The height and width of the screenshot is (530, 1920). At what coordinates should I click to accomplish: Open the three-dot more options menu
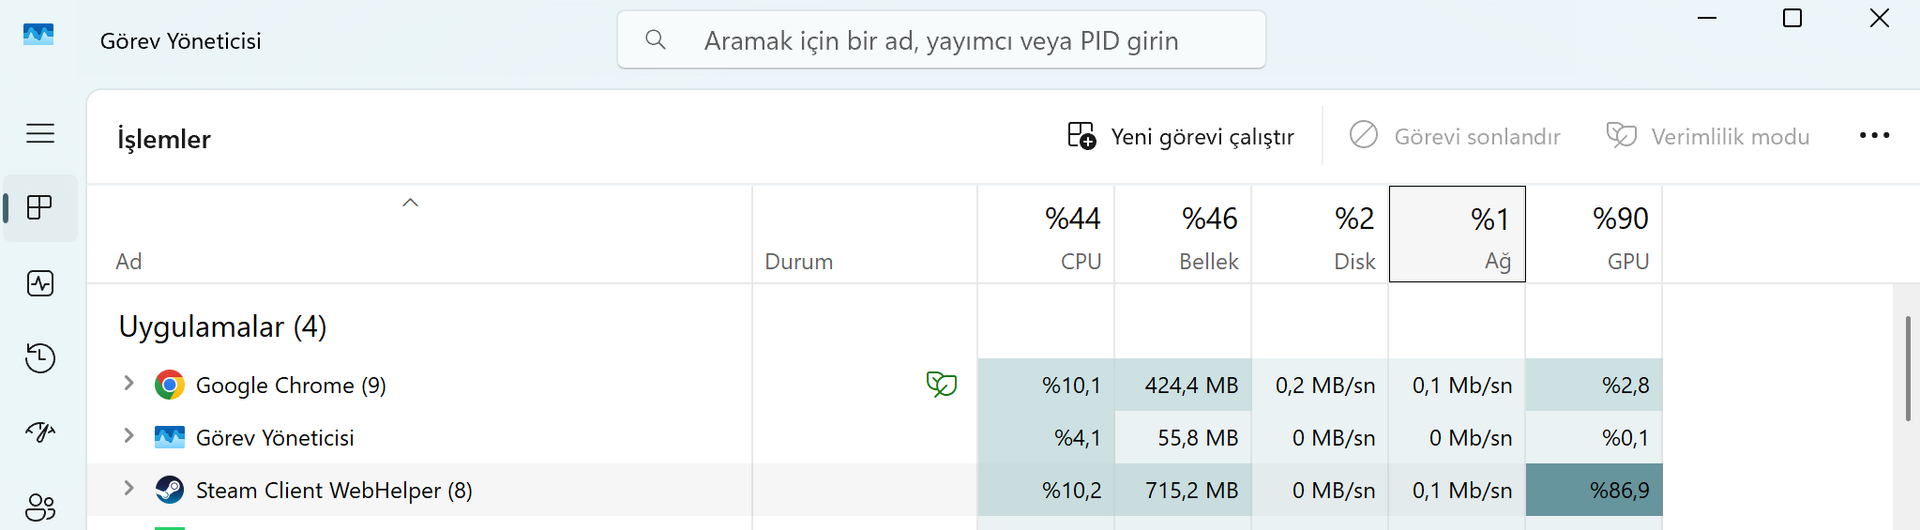(1874, 136)
